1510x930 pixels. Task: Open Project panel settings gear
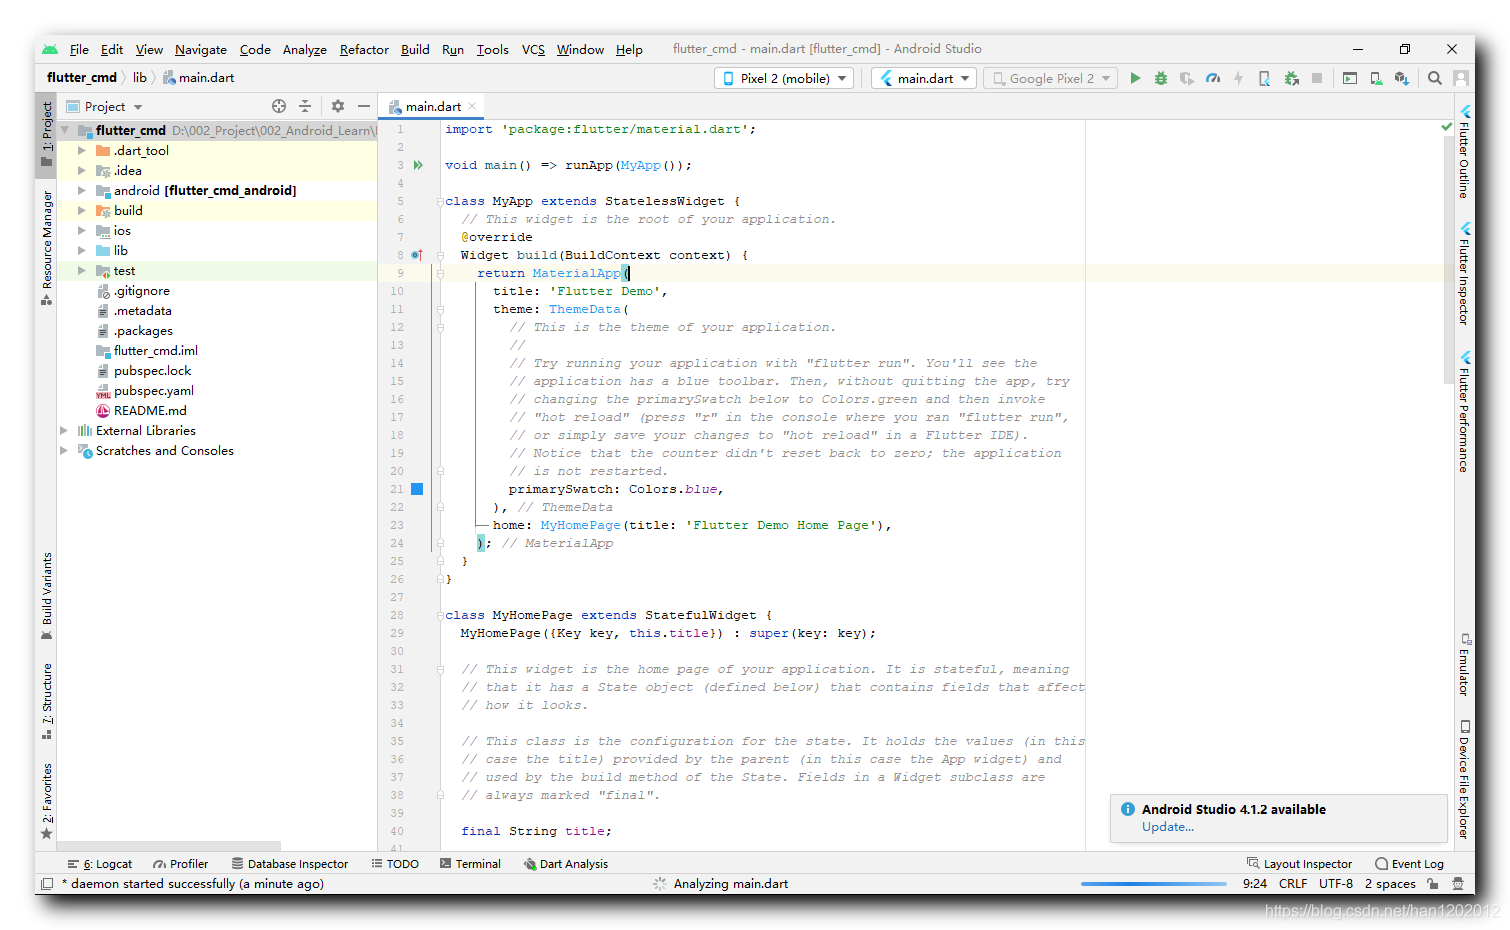point(338,106)
